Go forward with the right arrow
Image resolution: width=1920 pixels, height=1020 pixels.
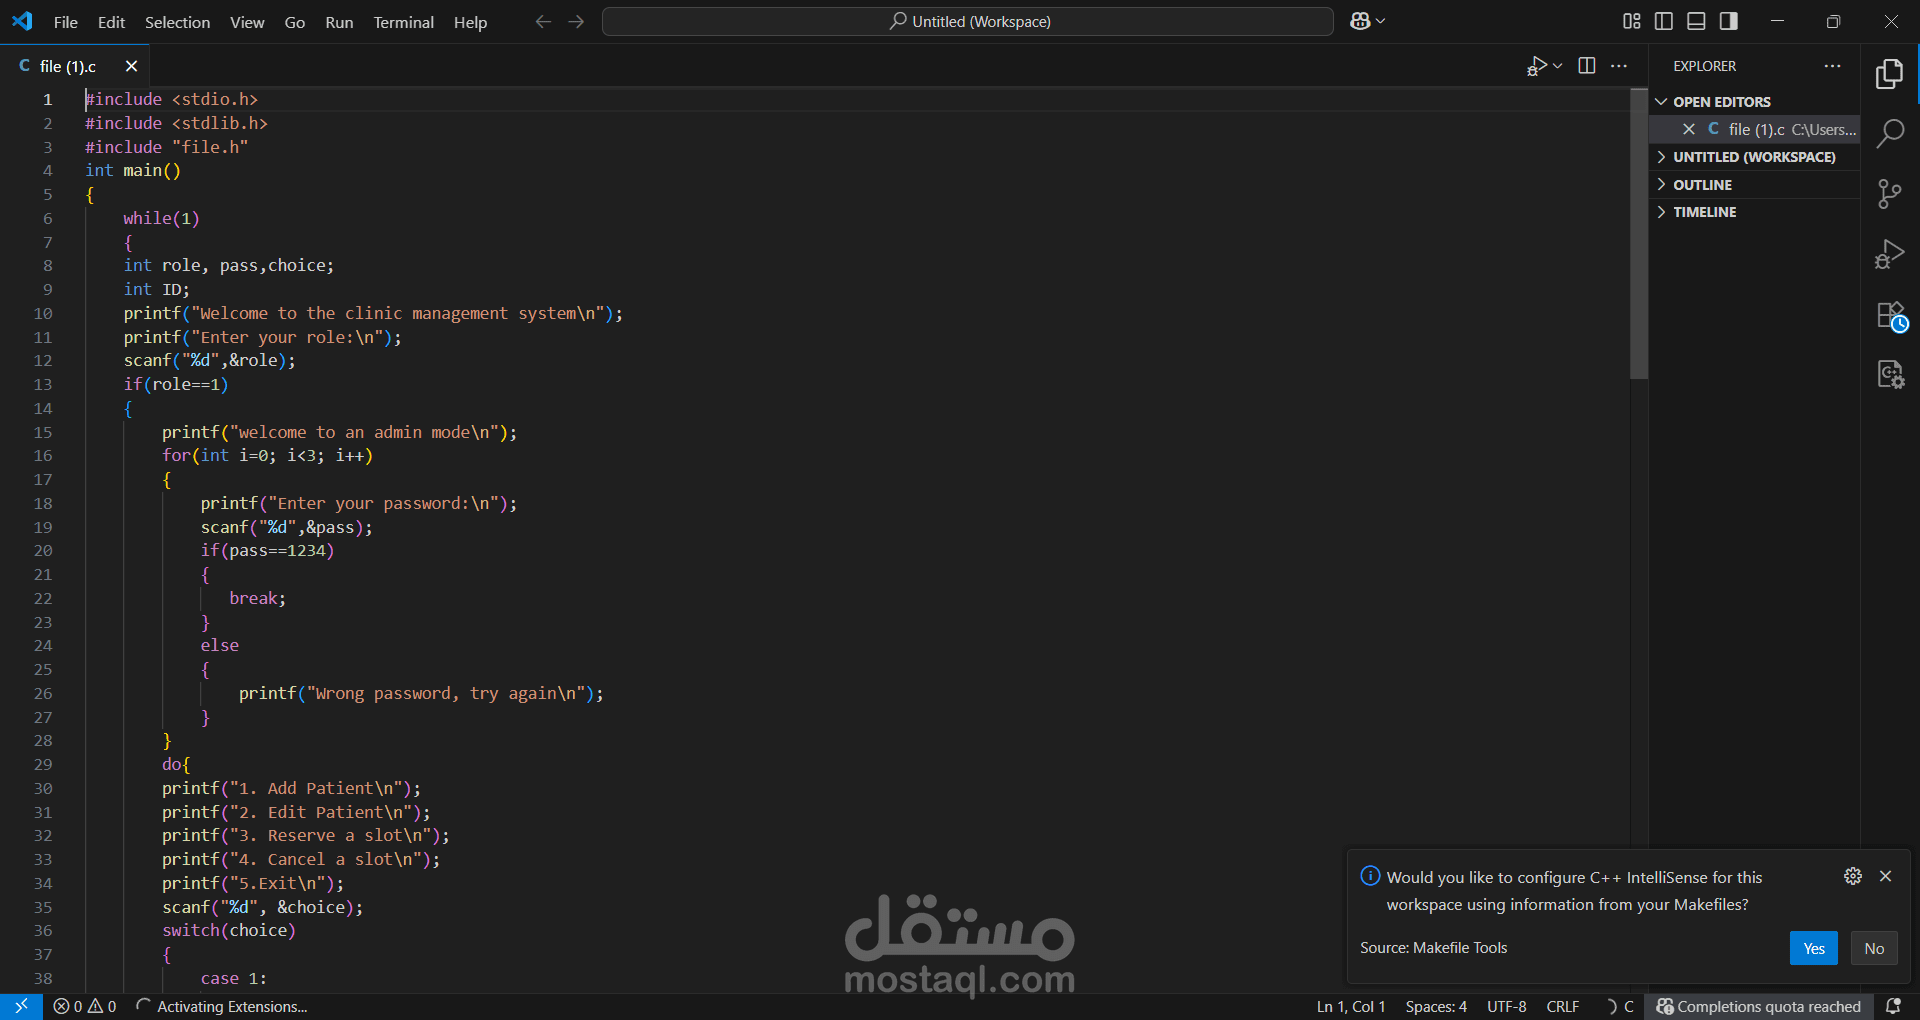point(576,21)
